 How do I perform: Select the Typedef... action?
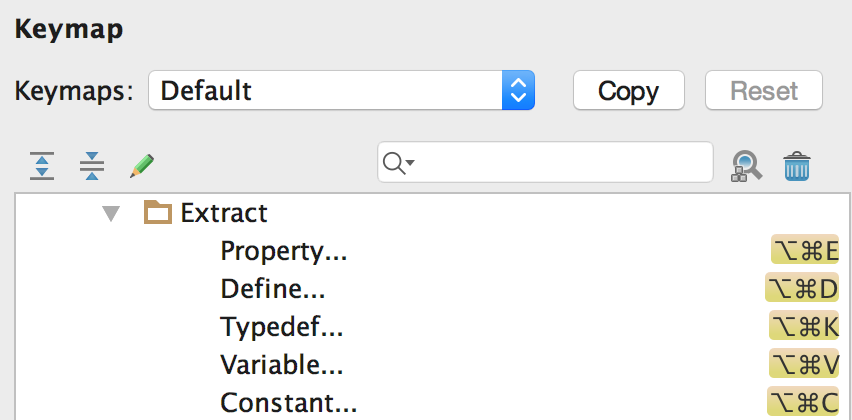(282, 327)
